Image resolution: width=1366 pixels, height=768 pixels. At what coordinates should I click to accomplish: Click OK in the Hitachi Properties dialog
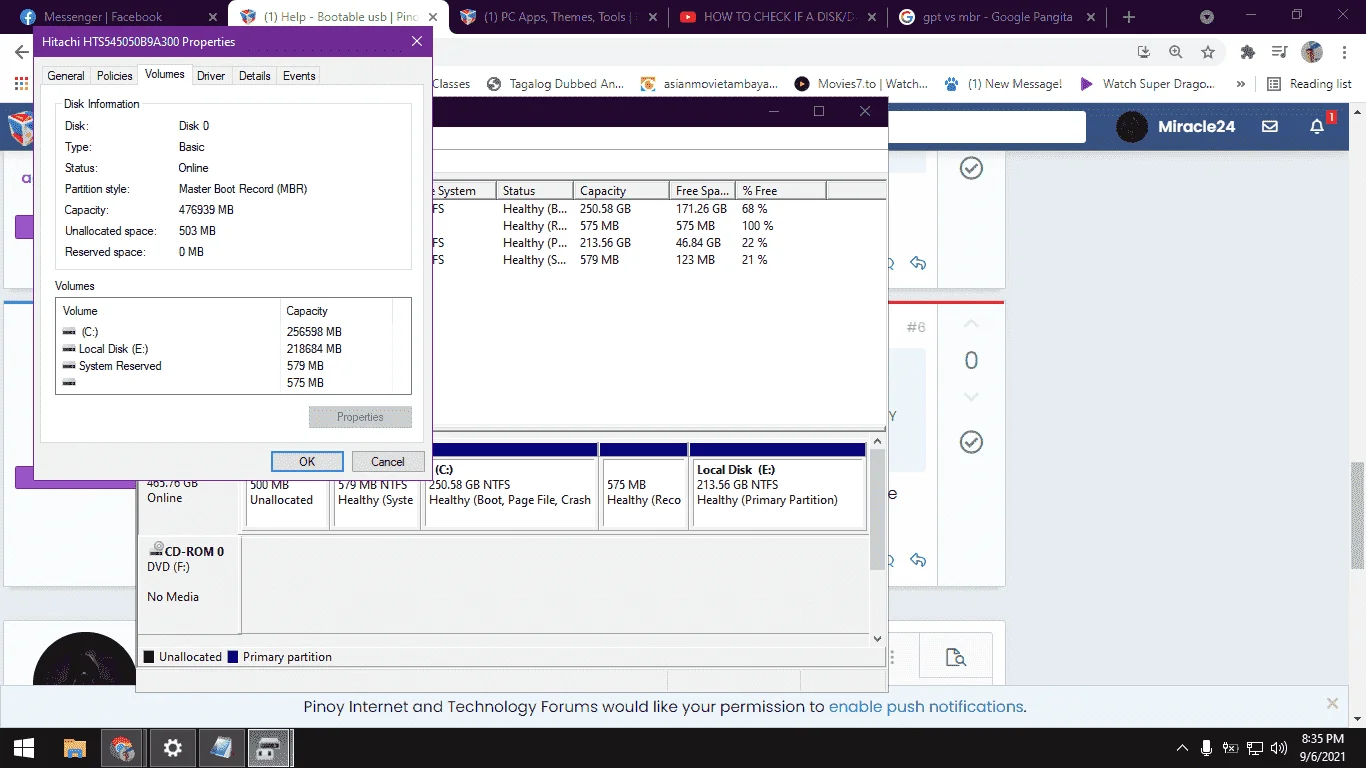pos(307,461)
